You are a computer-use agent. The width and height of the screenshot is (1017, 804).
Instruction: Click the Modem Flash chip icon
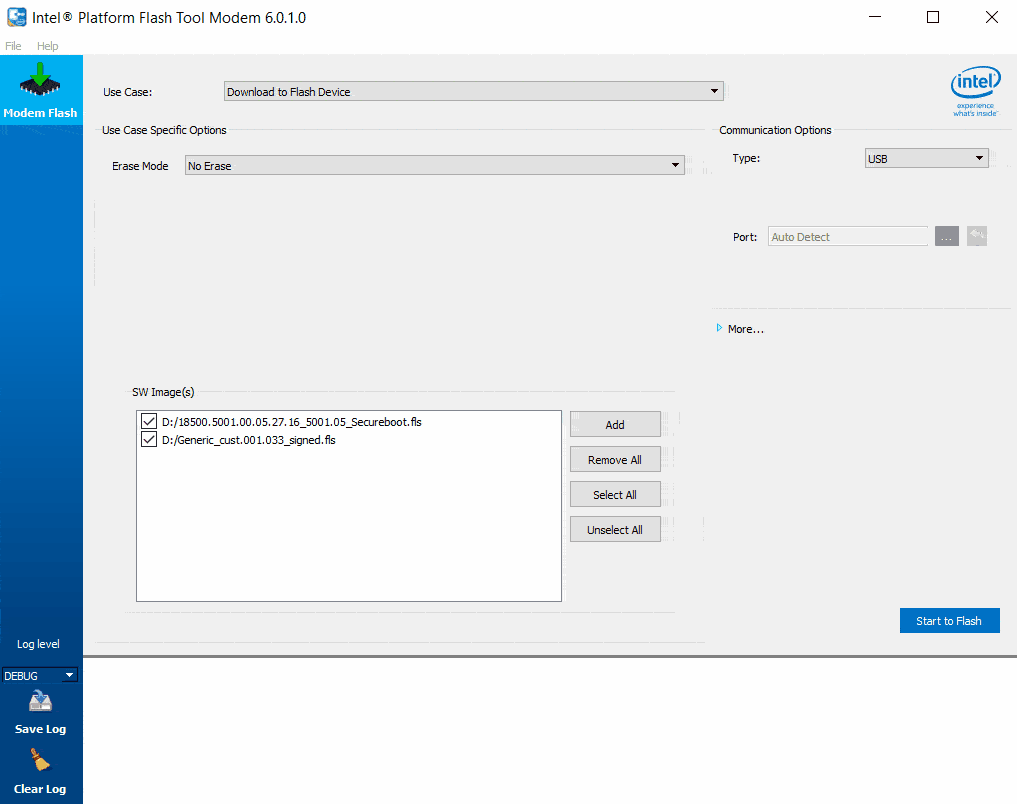tap(41, 81)
